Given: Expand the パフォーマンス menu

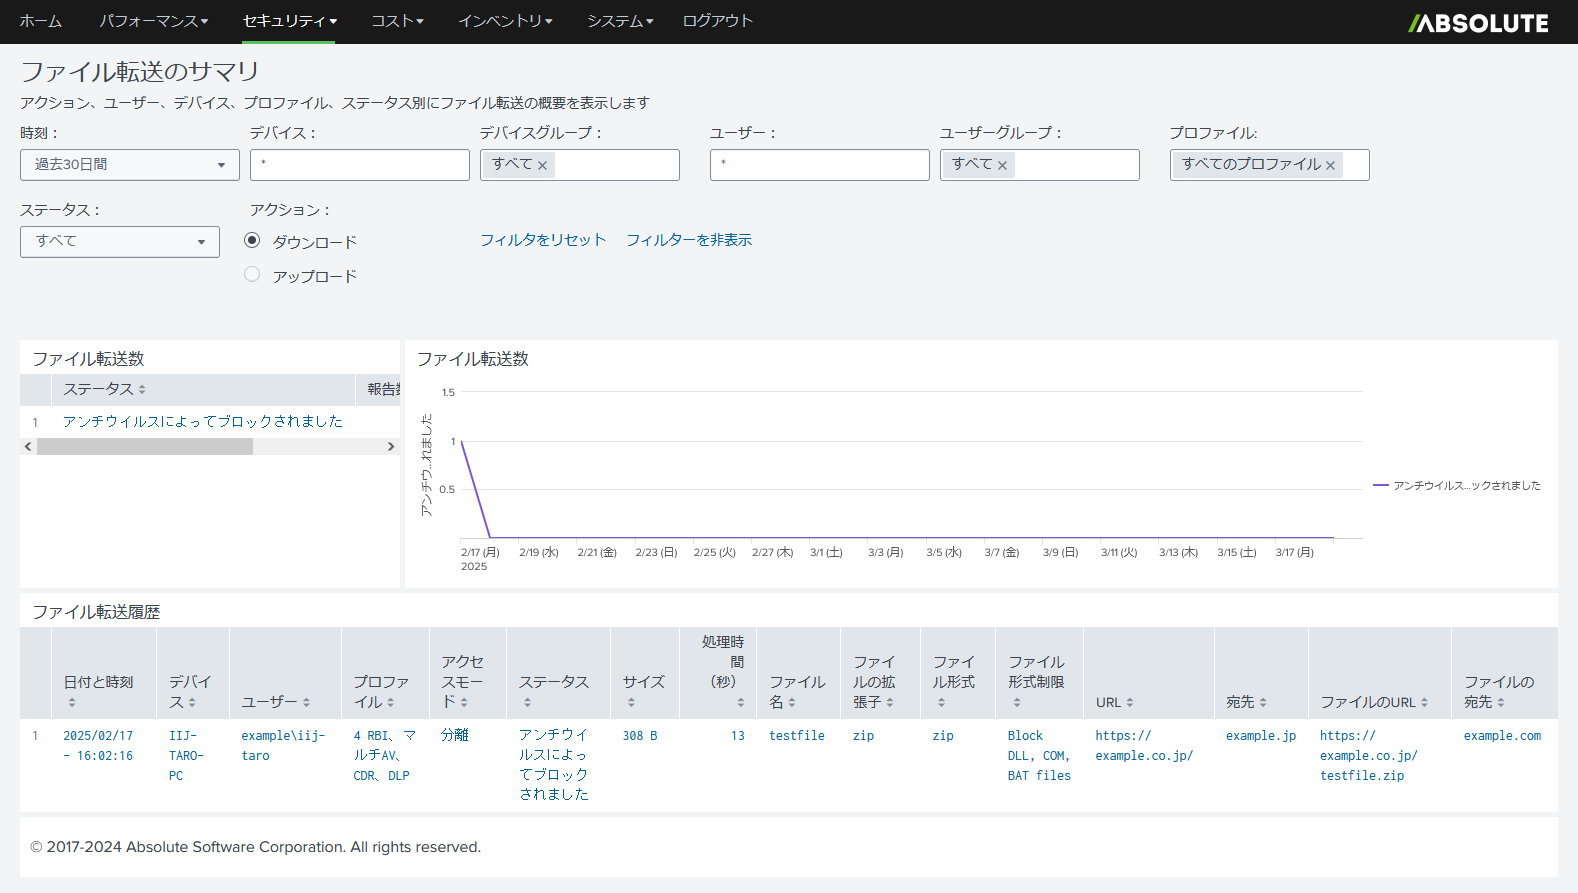Looking at the screenshot, I should pos(153,21).
